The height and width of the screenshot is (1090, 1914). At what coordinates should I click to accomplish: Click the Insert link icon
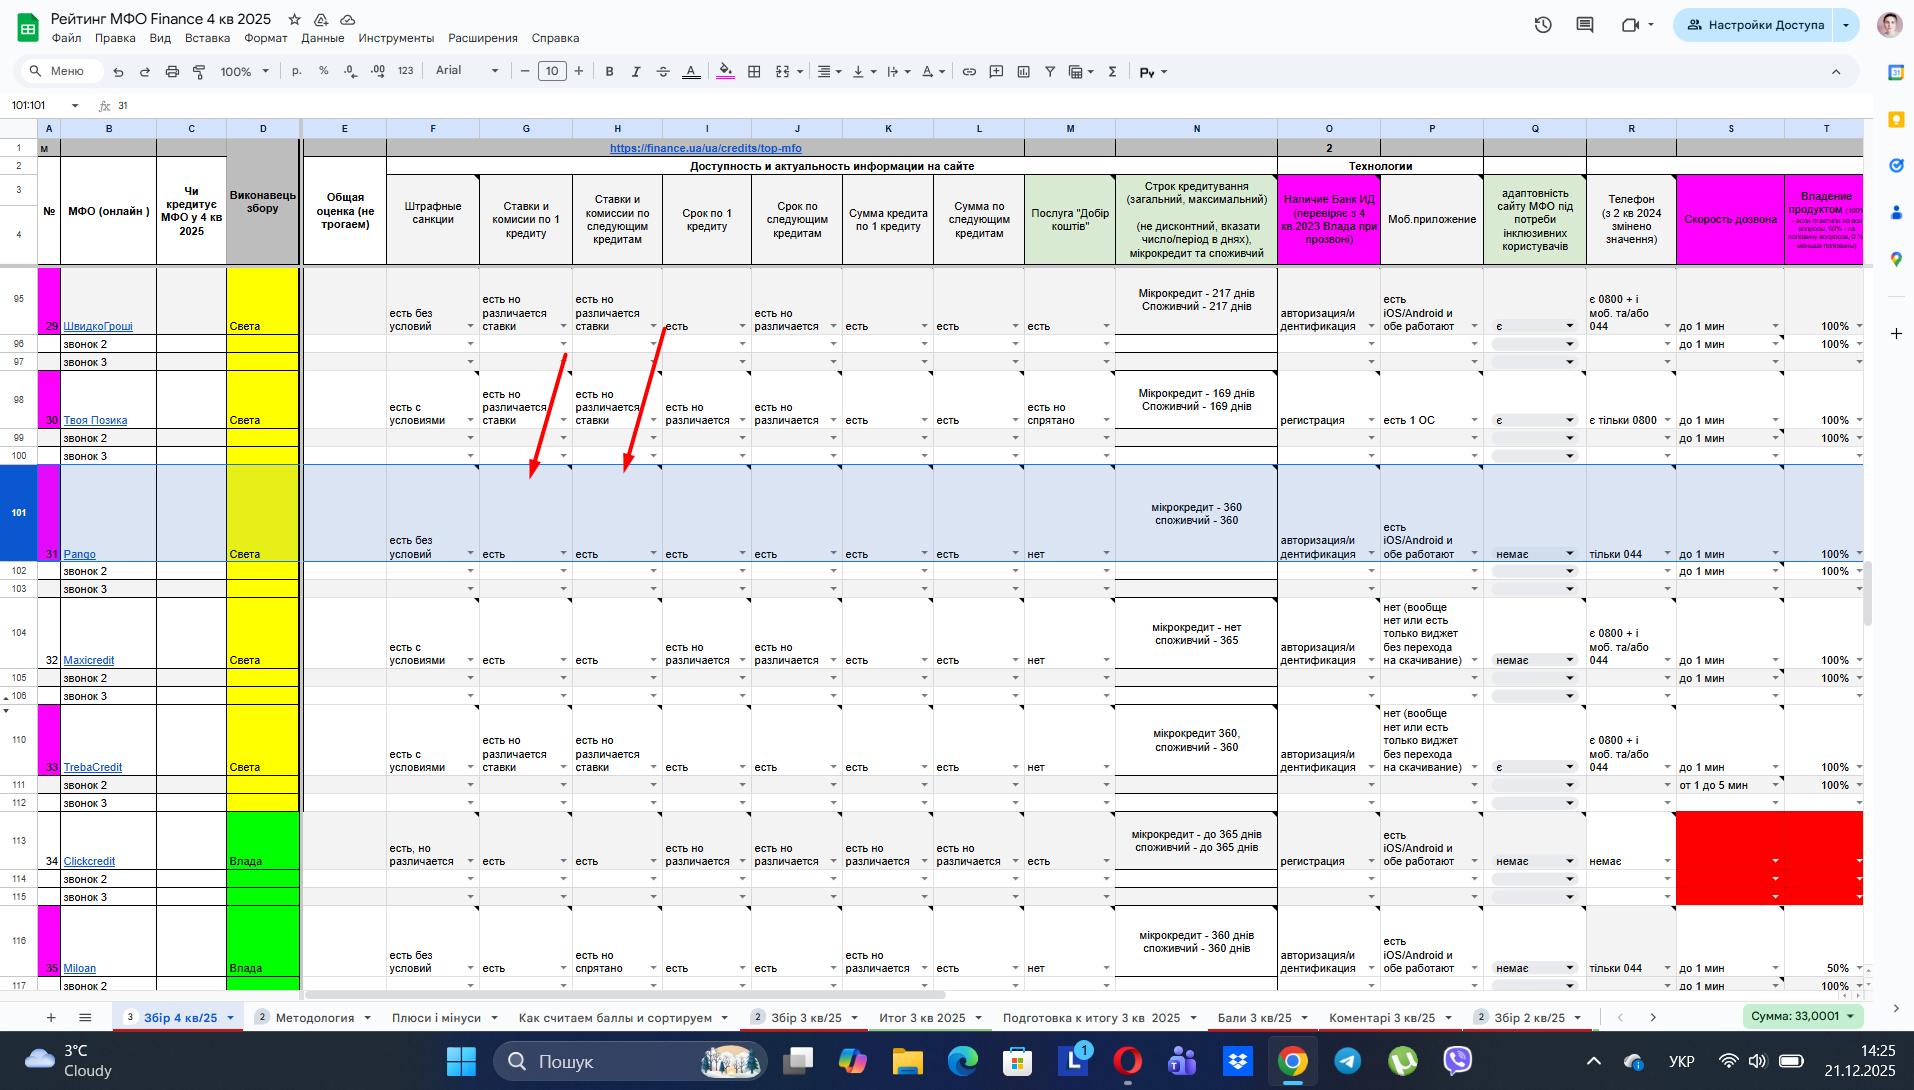(x=969, y=71)
